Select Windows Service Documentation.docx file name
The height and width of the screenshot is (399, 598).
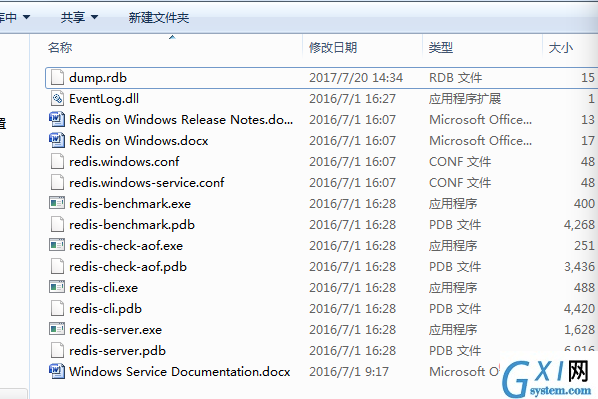(180, 372)
